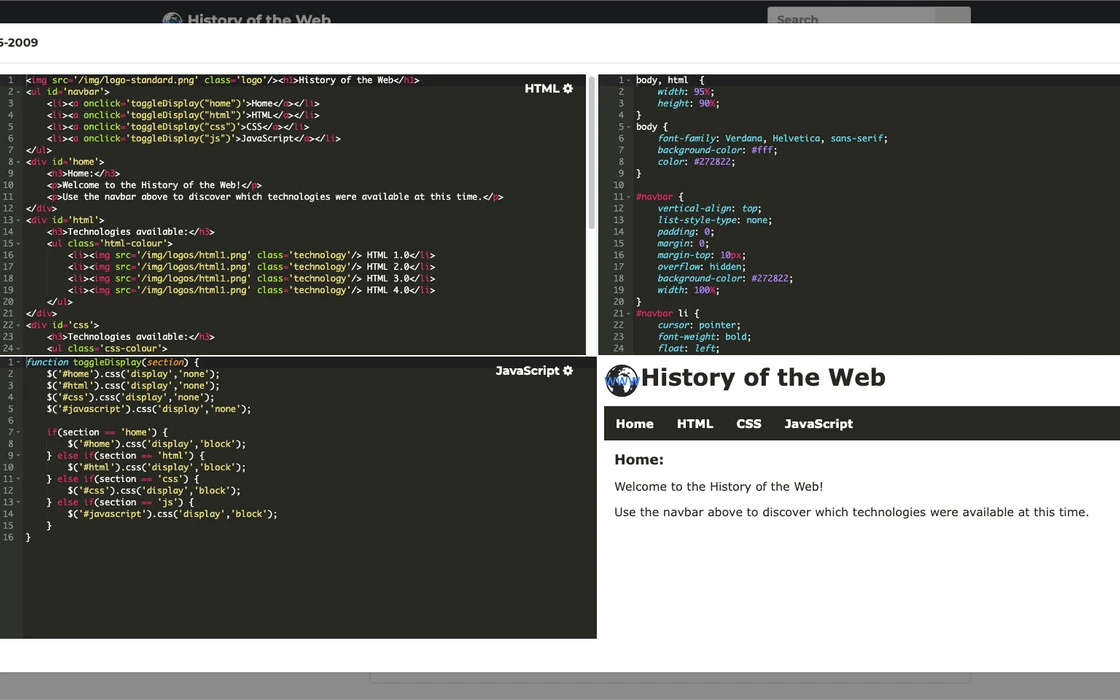Fold the else if js block at JavaScript line 13
1120x700 pixels.
tap(19, 502)
